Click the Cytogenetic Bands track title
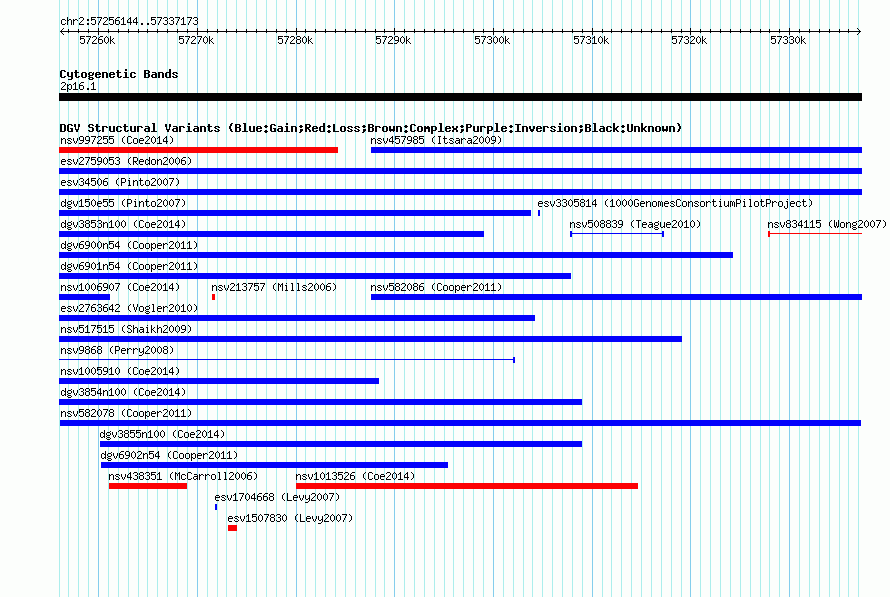 tap(119, 74)
